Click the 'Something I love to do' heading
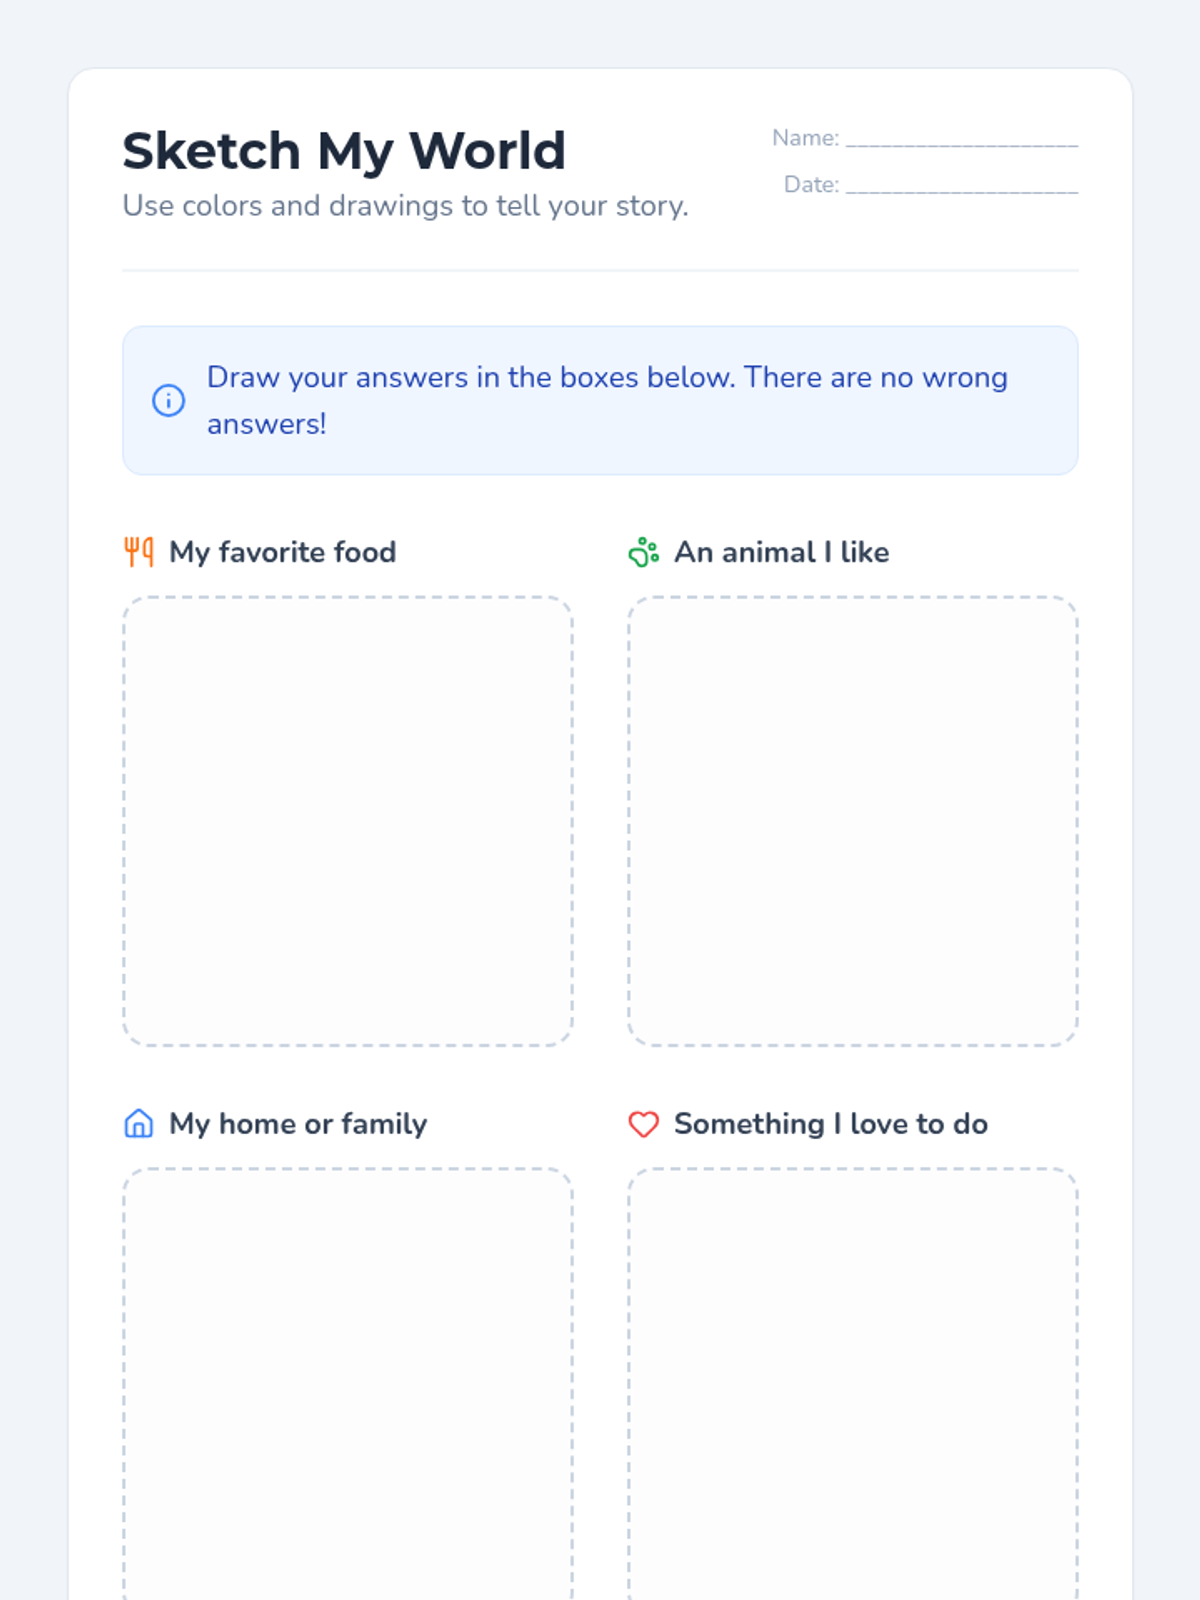This screenshot has height=1600, width=1200. [830, 1124]
